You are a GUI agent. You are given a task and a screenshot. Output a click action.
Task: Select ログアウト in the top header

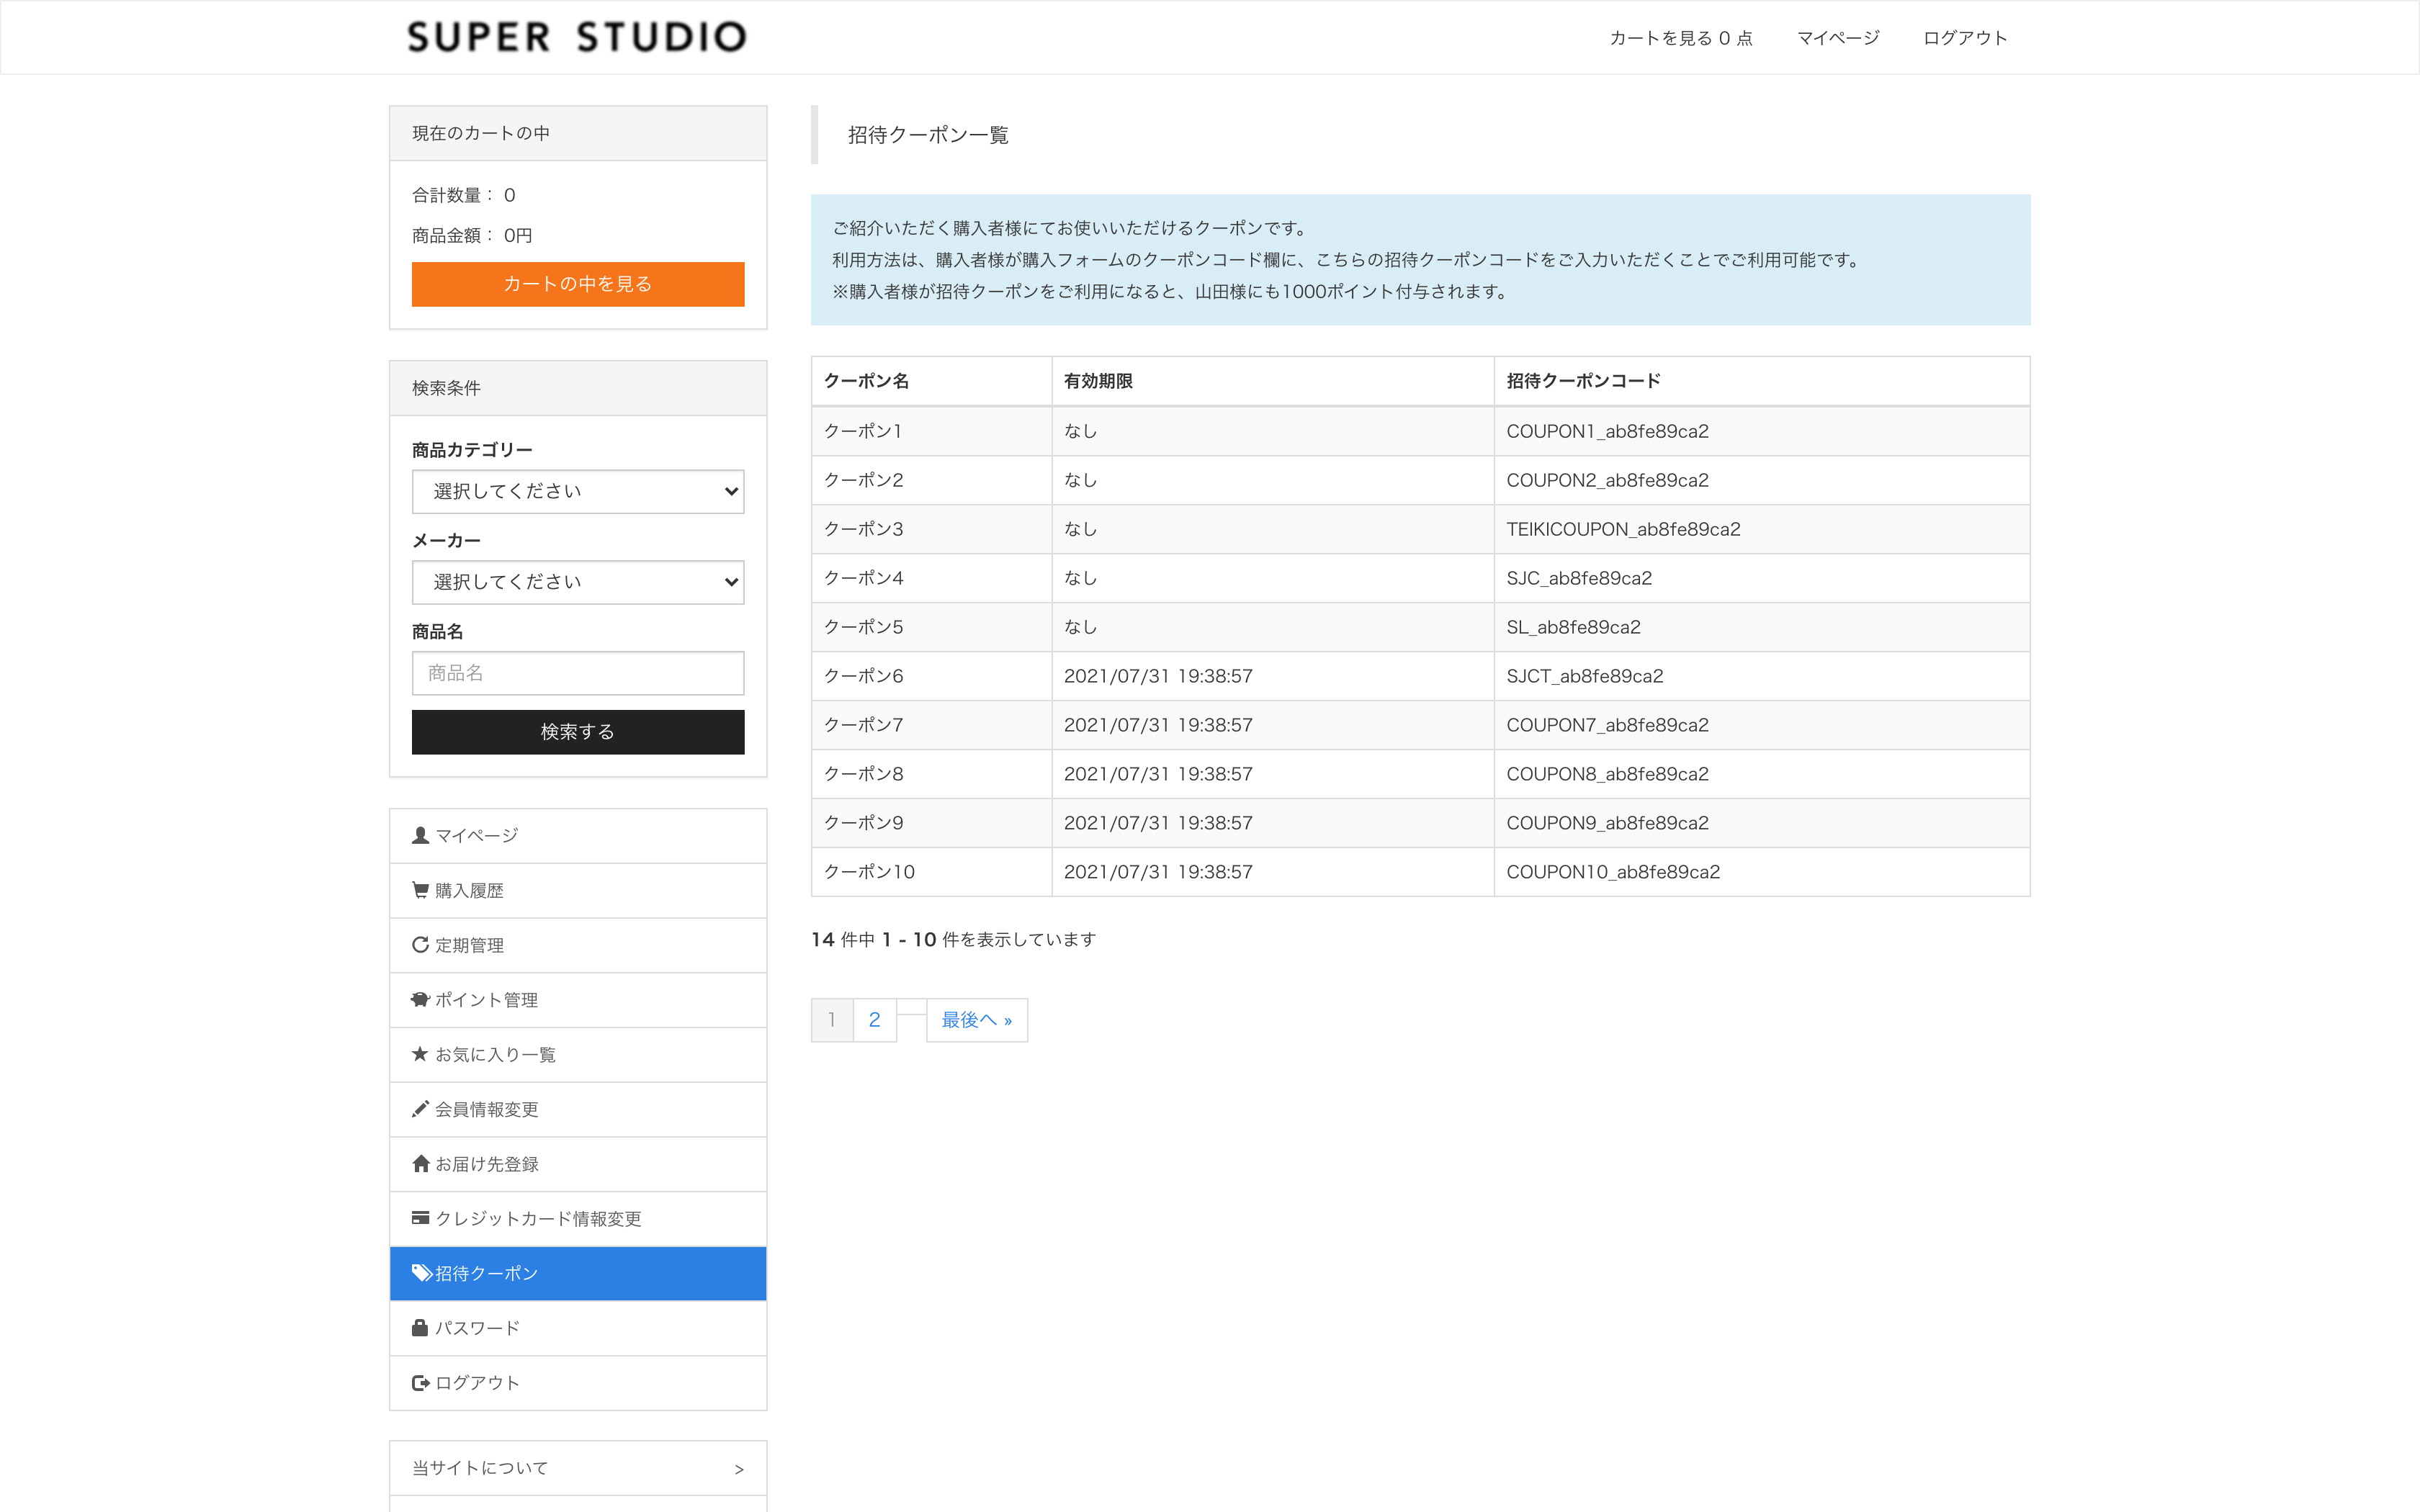coord(1965,38)
